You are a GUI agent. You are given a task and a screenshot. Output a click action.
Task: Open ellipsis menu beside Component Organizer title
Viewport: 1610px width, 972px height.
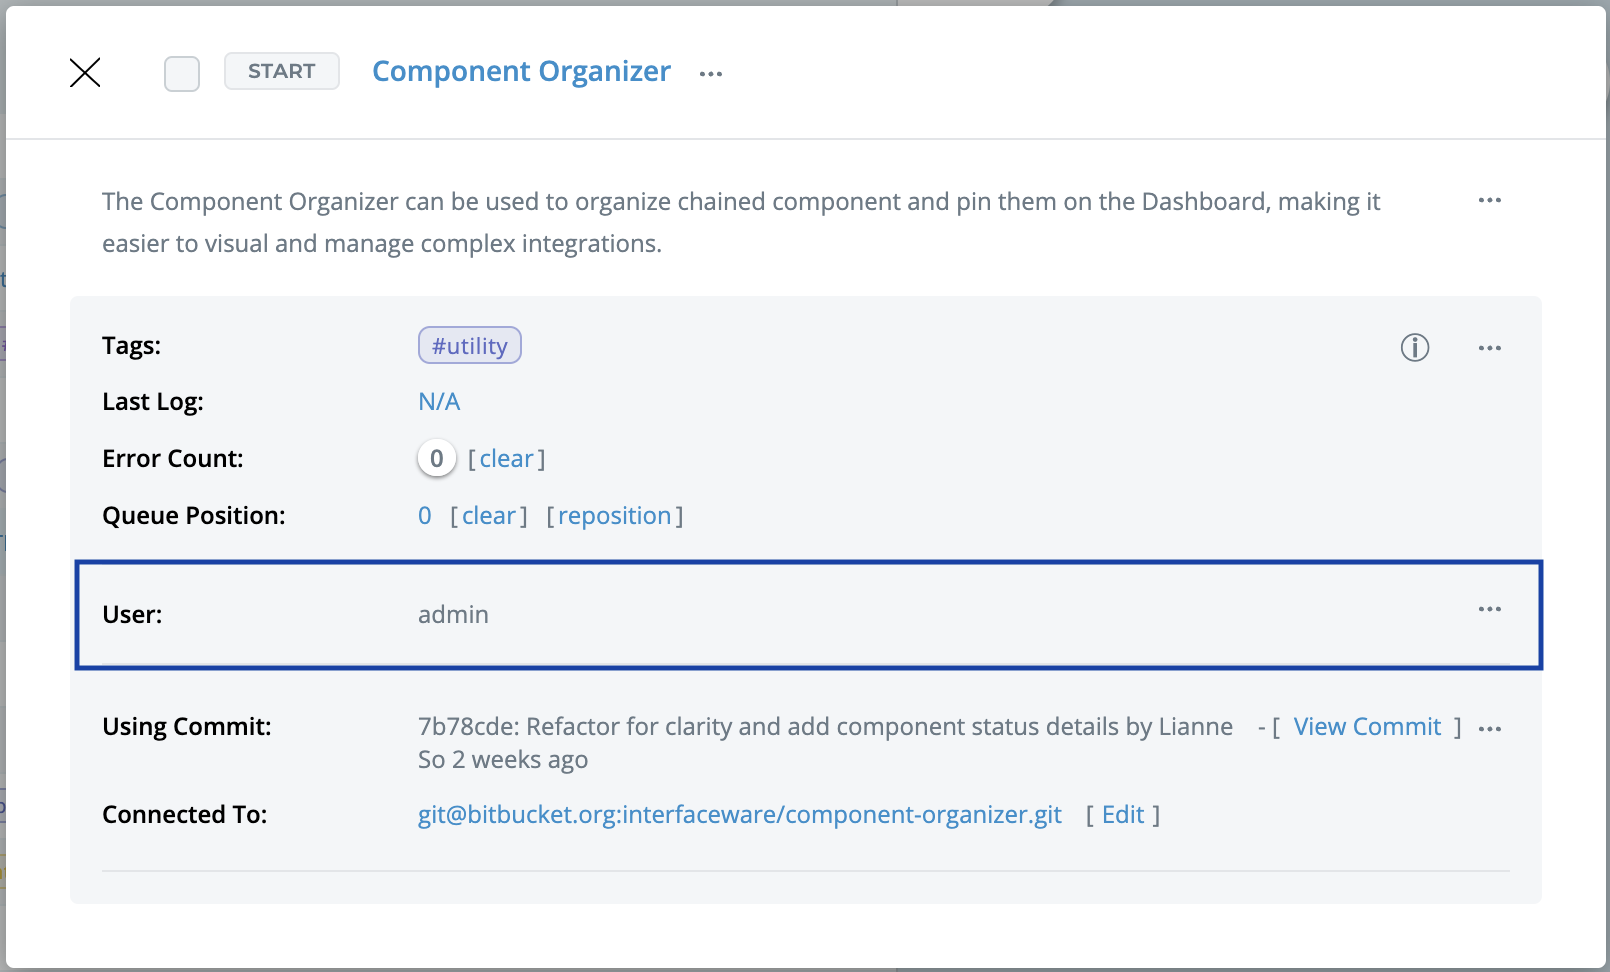[x=711, y=74]
